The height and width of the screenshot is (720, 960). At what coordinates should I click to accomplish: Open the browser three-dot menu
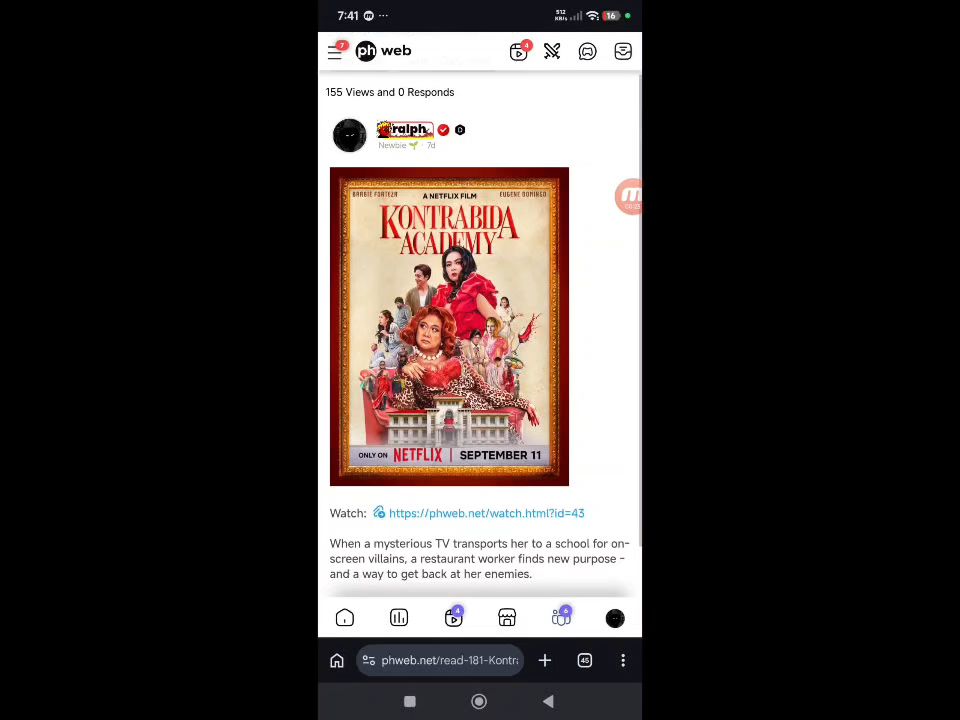623,661
